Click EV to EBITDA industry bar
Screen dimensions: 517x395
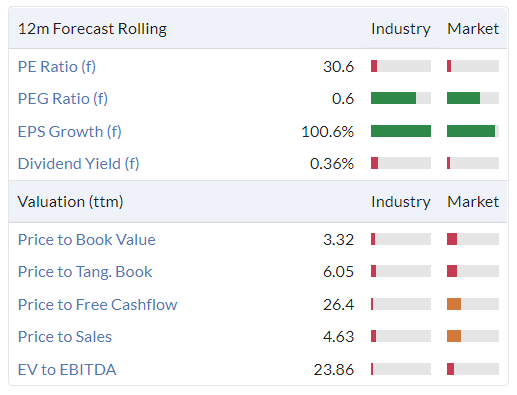[x=401, y=369]
